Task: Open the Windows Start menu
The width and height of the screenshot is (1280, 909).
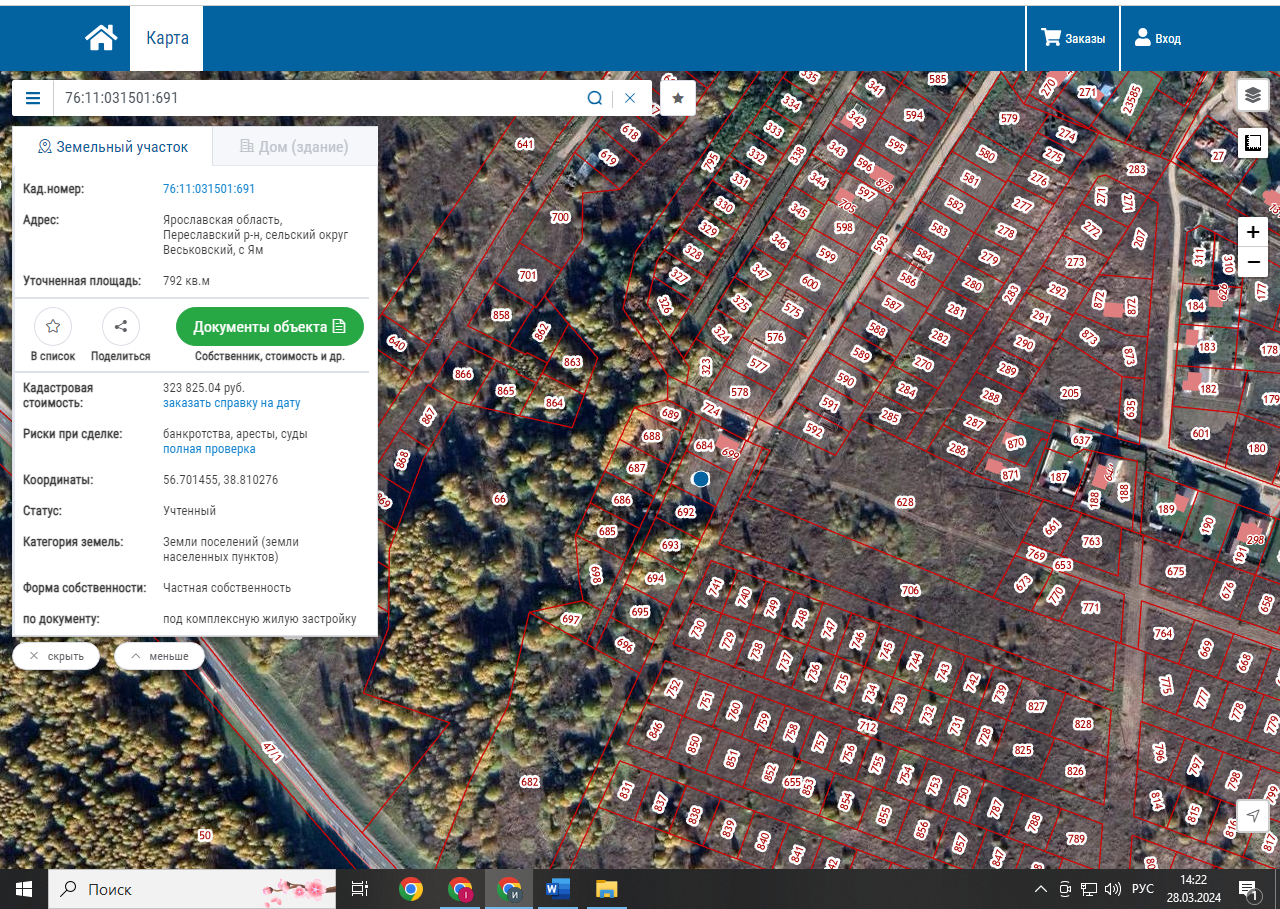Action: click(24, 888)
